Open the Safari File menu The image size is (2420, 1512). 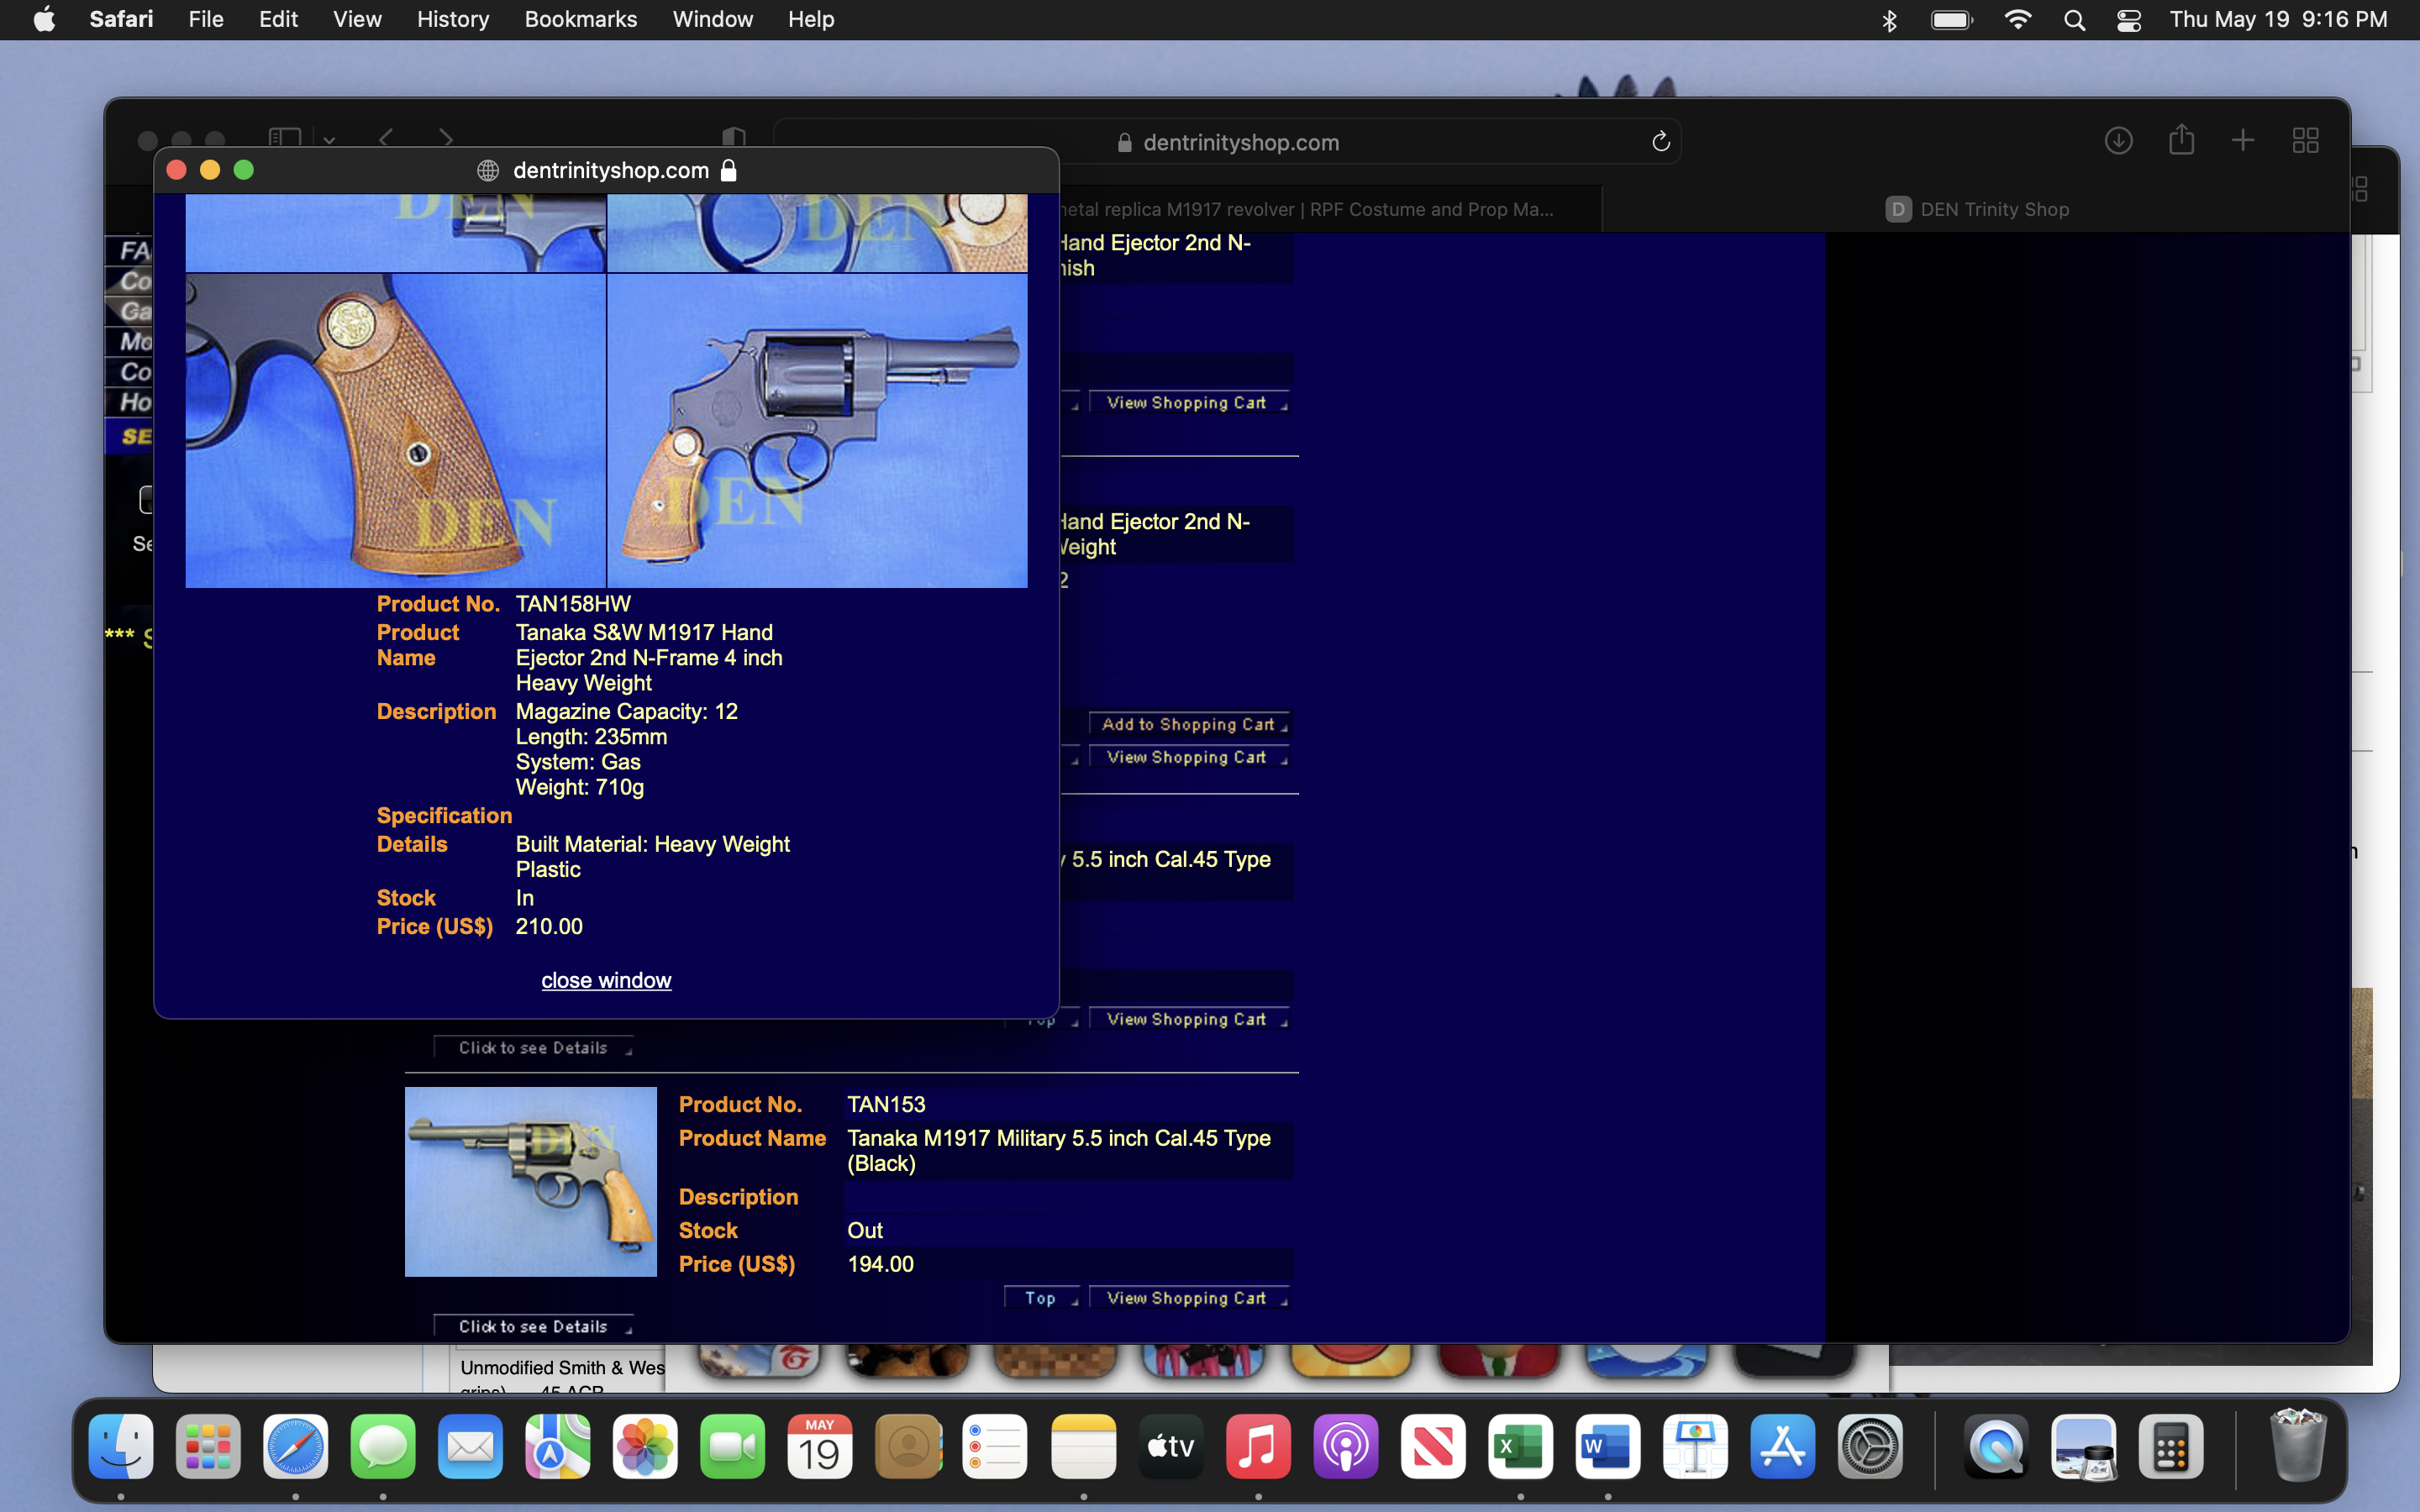[x=206, y=19]
